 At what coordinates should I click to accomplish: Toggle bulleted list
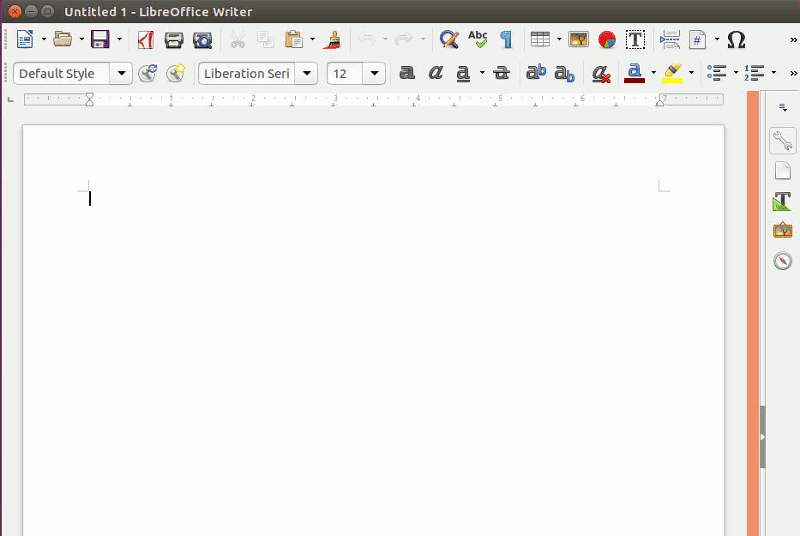(x=717, y=73)
